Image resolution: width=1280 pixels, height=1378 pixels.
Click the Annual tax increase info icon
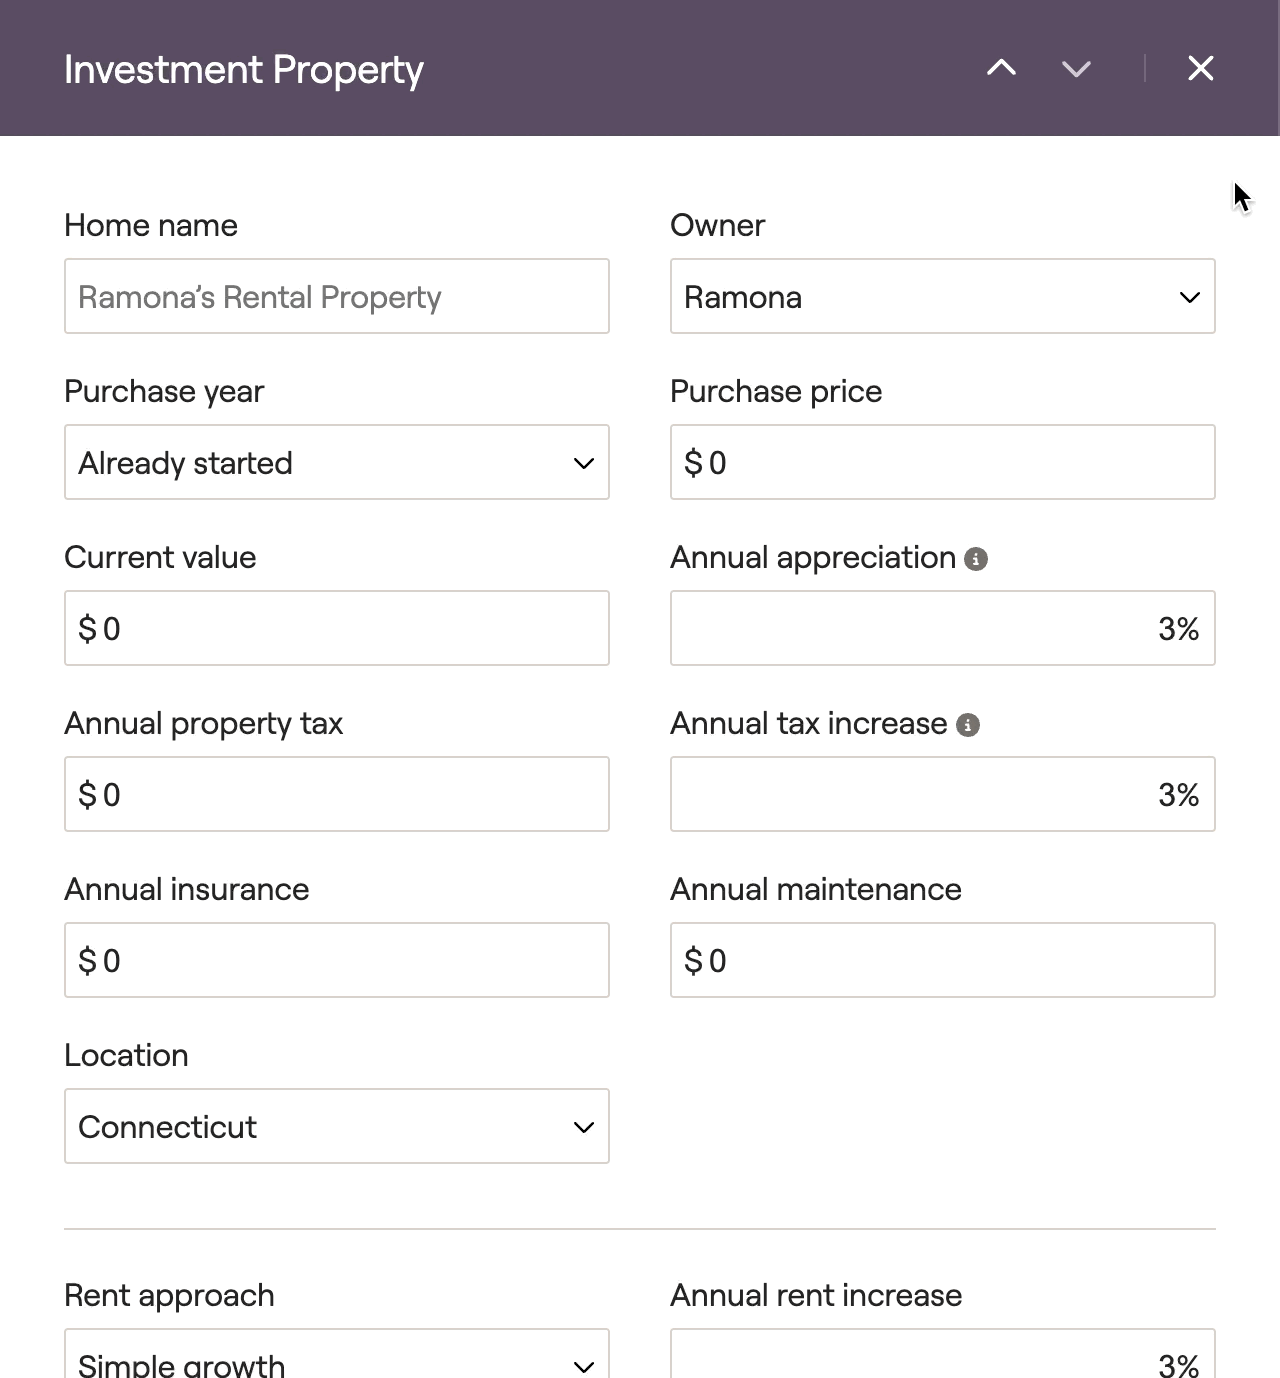click(x=968, y=725)
